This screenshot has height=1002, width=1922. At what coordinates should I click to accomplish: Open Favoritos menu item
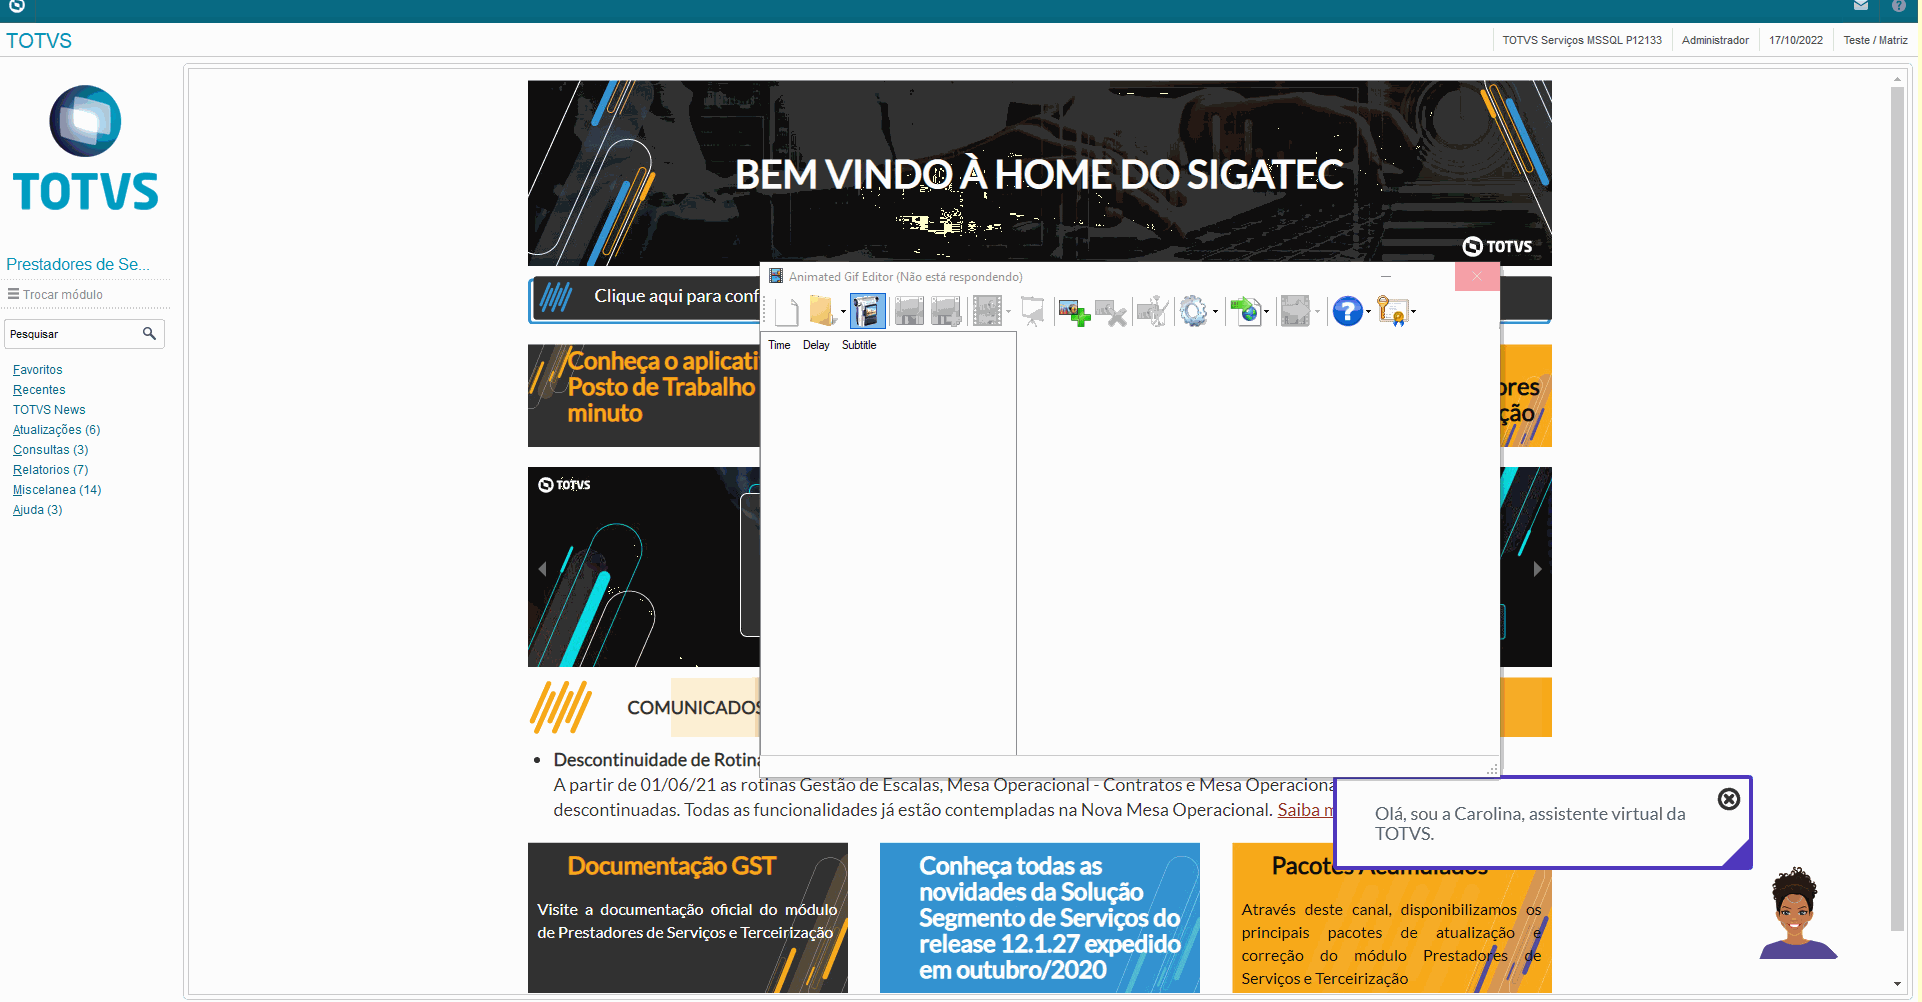click(x=38, y=370)
